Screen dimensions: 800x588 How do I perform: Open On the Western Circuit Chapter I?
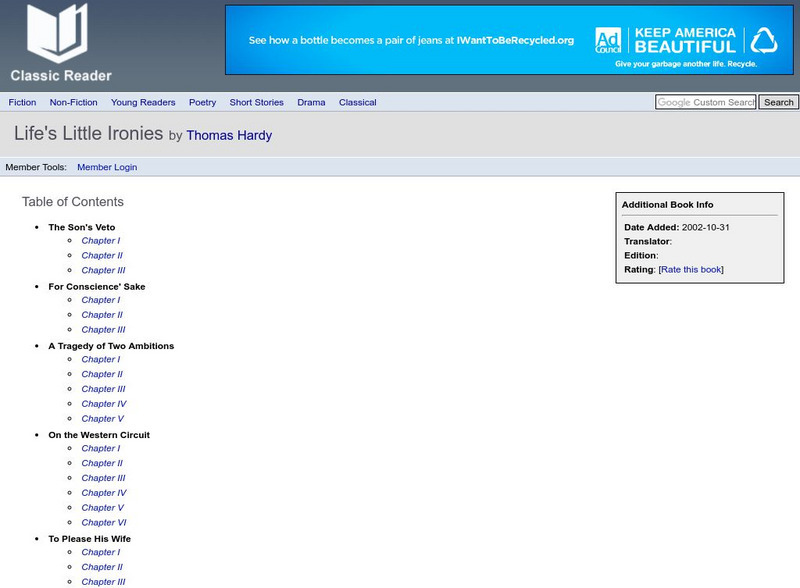101,448
